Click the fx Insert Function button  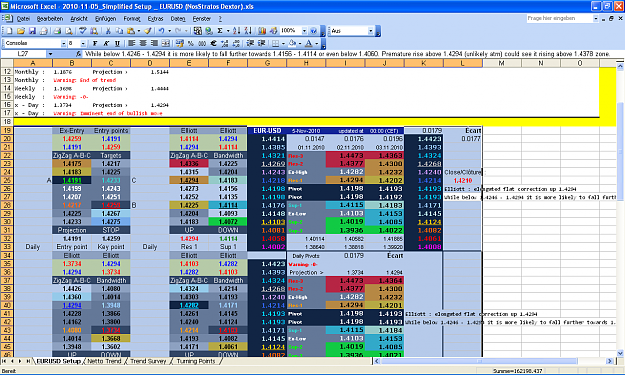(x=79, y=54)
